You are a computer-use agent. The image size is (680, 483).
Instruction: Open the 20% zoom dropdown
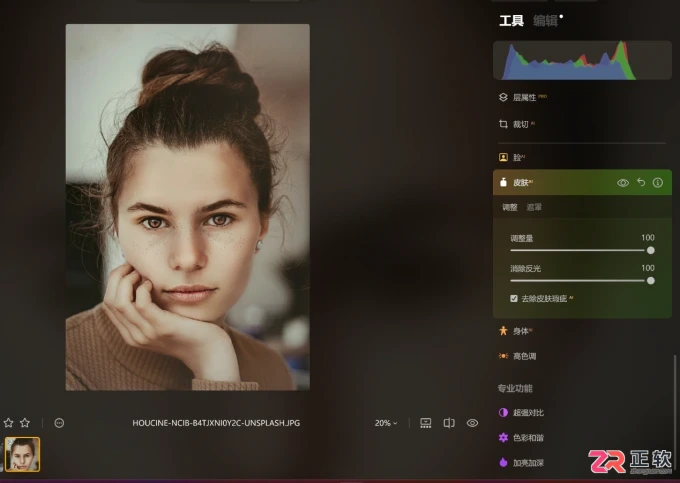click(386, 423)
